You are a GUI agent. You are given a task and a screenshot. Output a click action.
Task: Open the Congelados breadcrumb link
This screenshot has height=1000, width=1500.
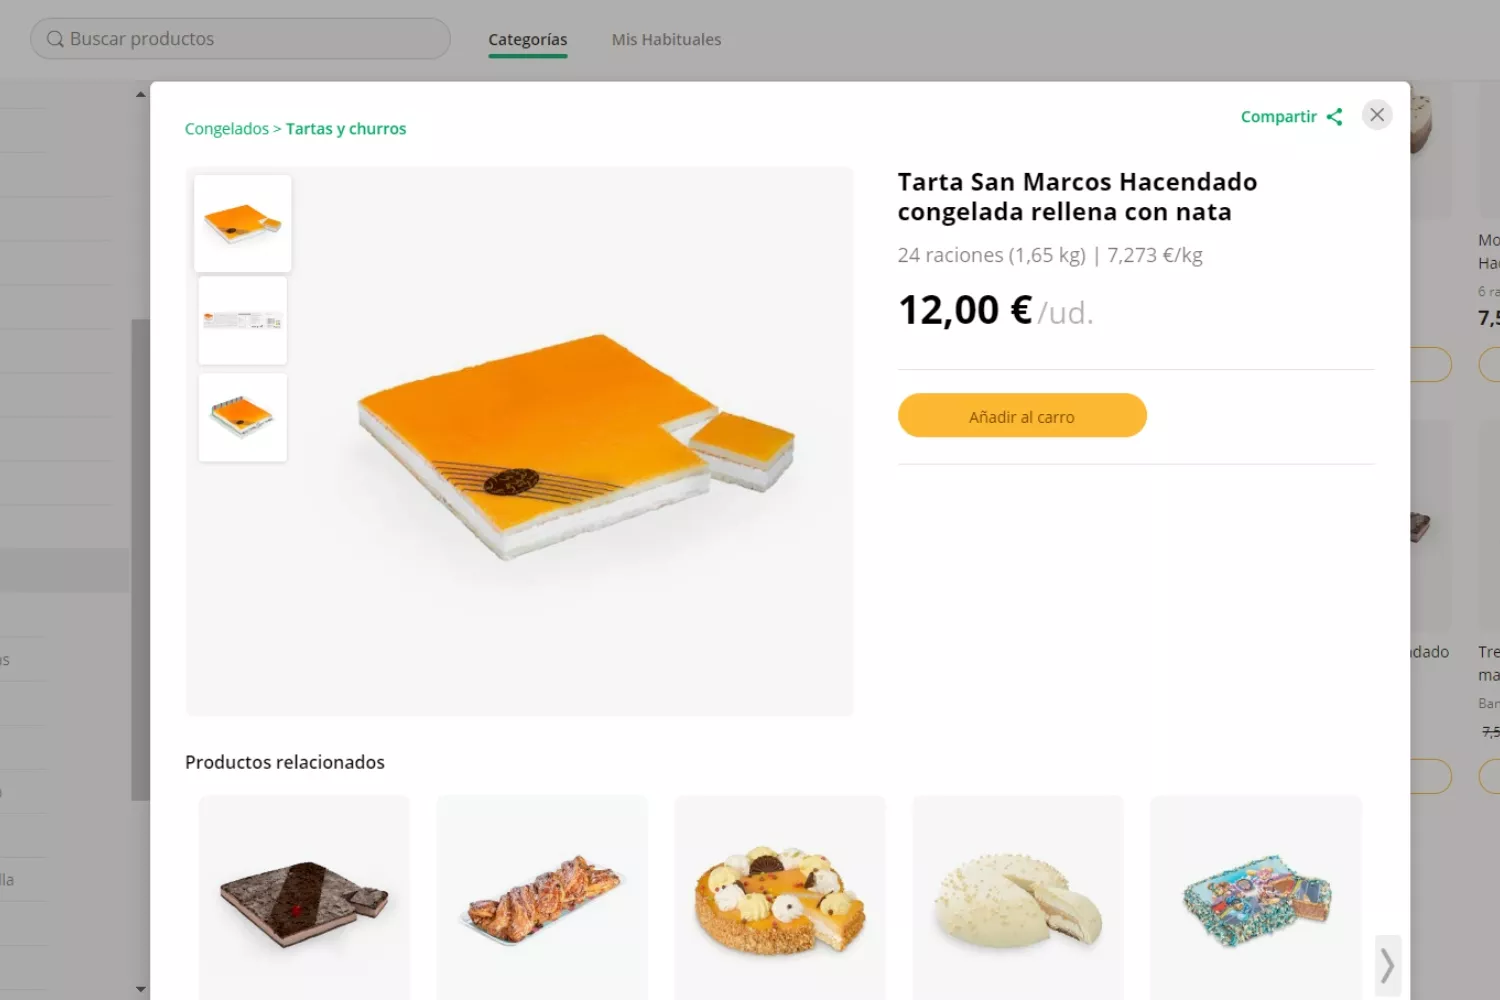227,128
